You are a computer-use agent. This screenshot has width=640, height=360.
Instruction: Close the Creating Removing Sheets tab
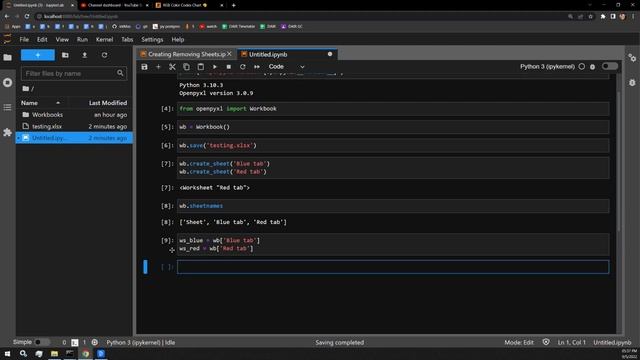pyautogui.click(x=229, y=54)
